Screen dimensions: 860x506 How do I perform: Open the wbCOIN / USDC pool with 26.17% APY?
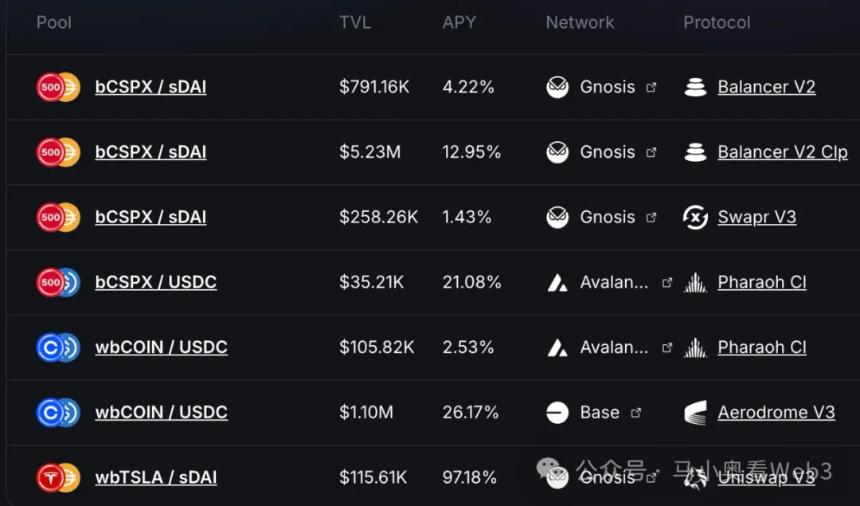pos(161,412)
